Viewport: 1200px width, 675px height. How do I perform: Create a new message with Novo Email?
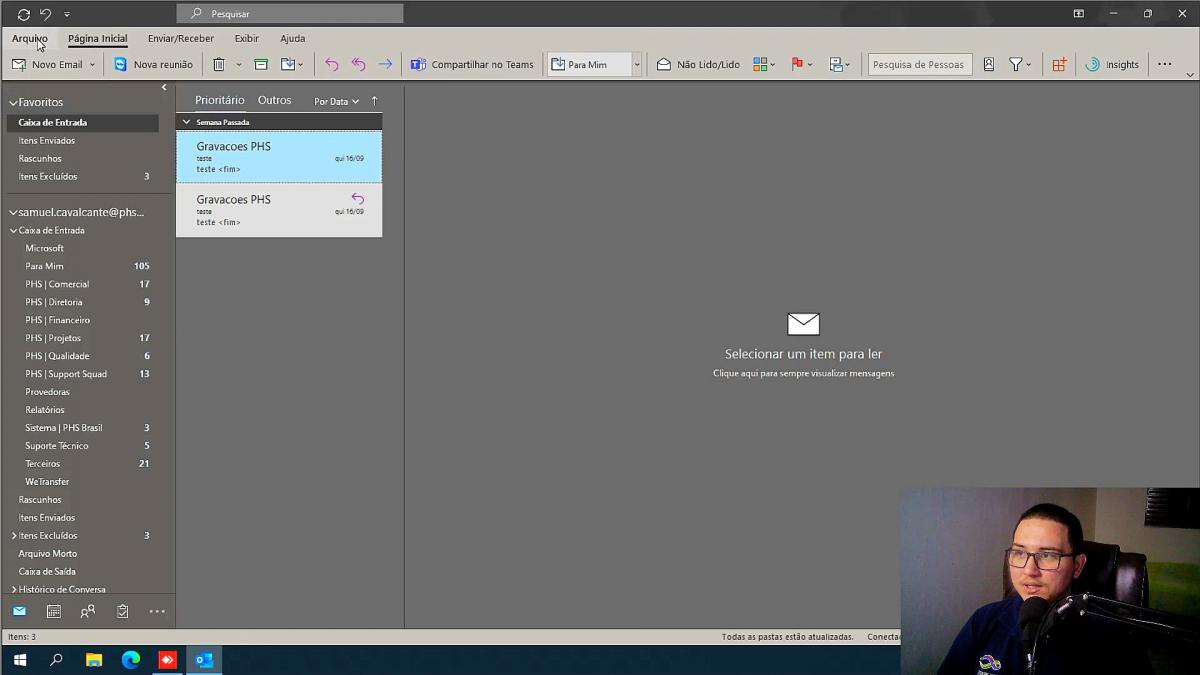(47, 64)
